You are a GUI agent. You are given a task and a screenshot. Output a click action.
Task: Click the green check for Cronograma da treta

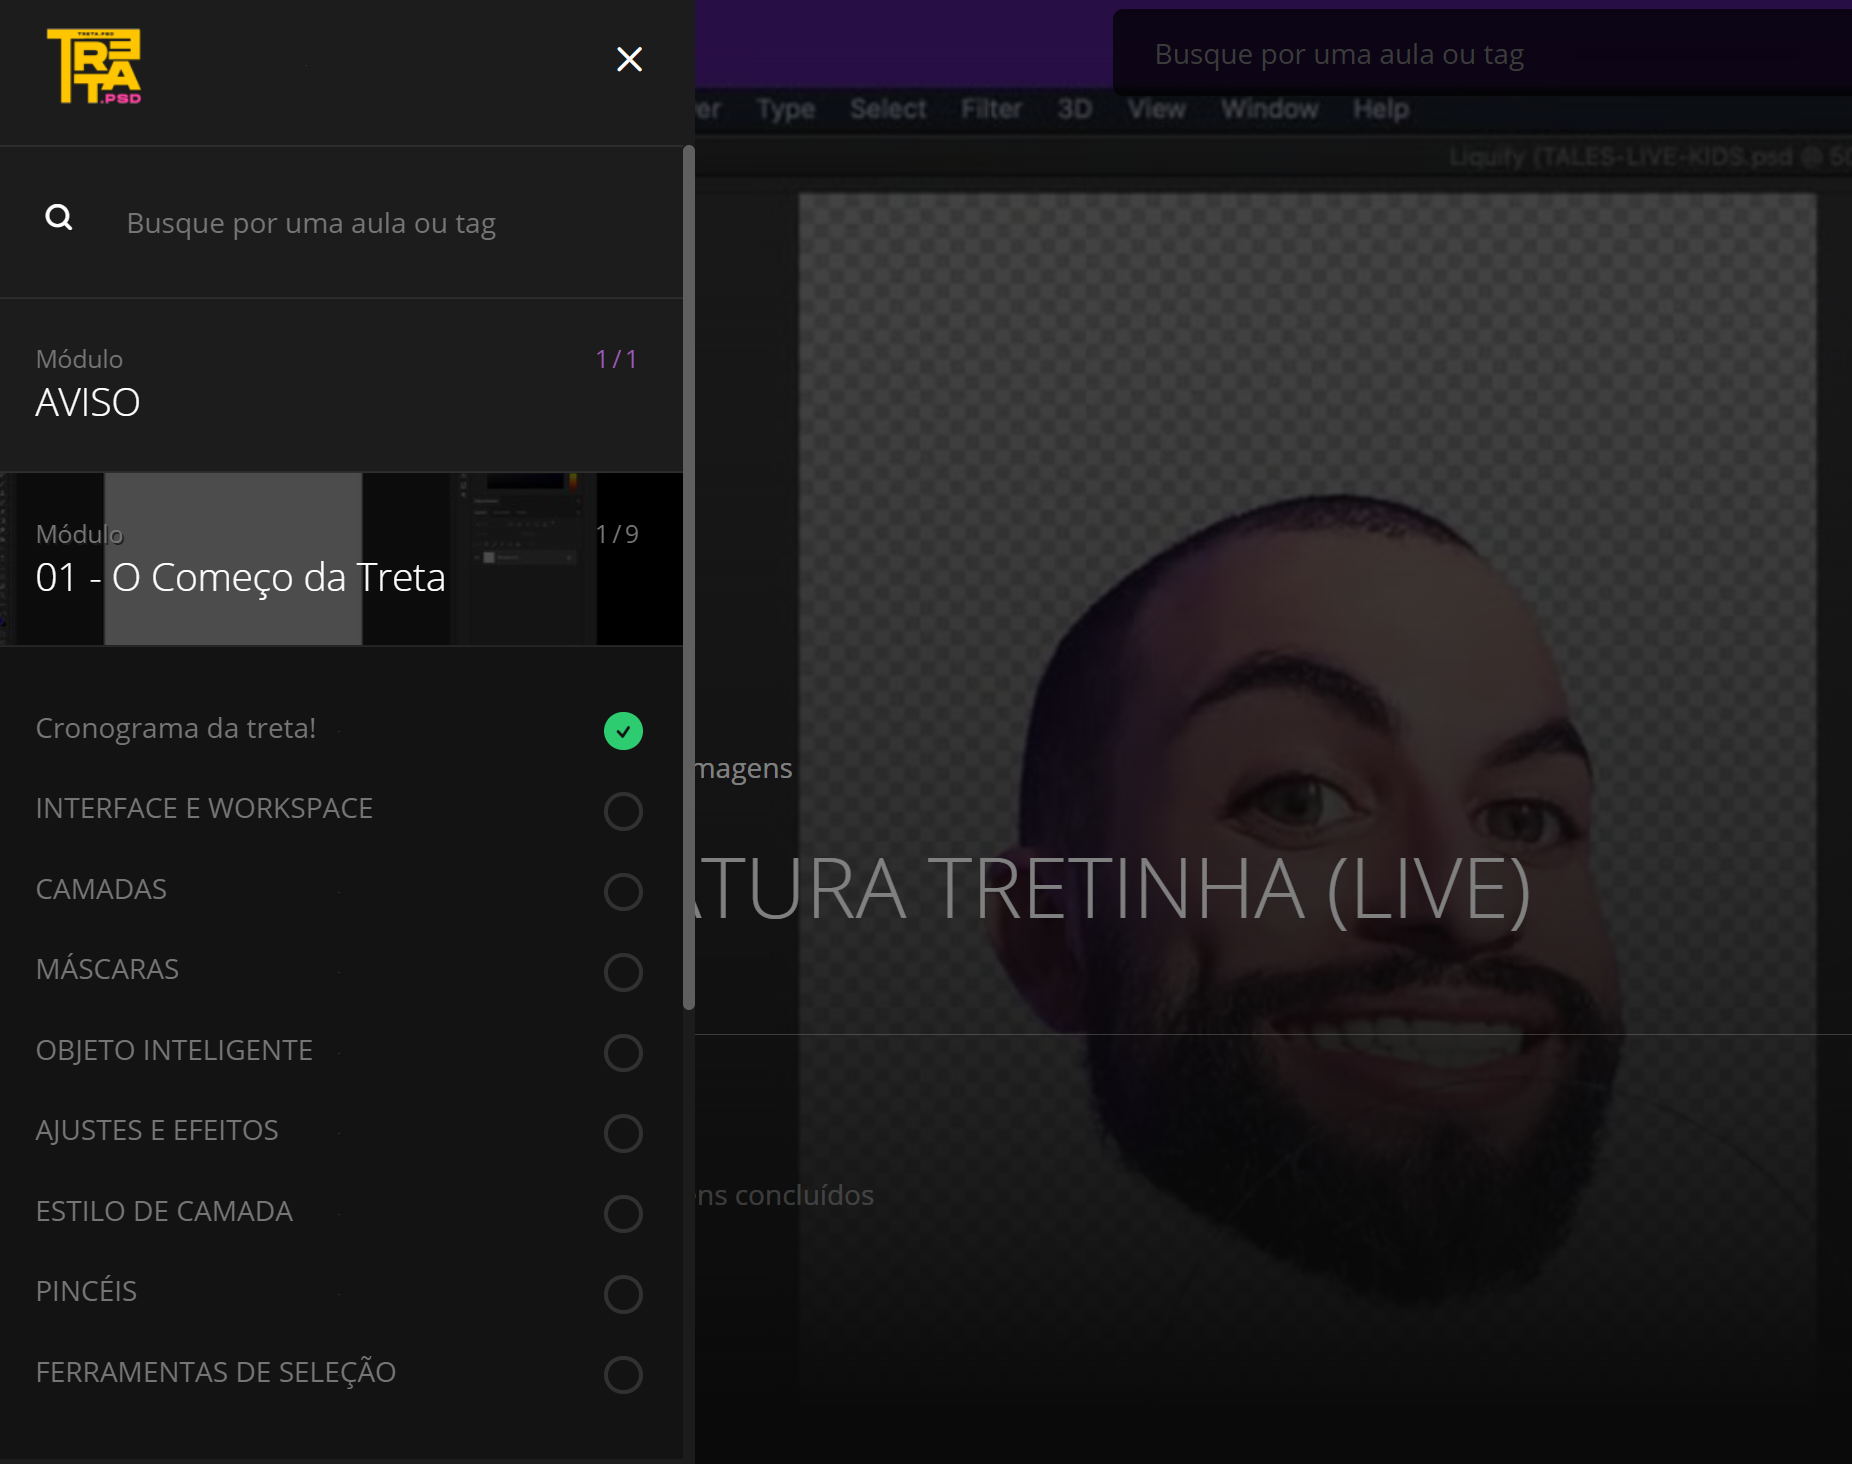point(623,731)
